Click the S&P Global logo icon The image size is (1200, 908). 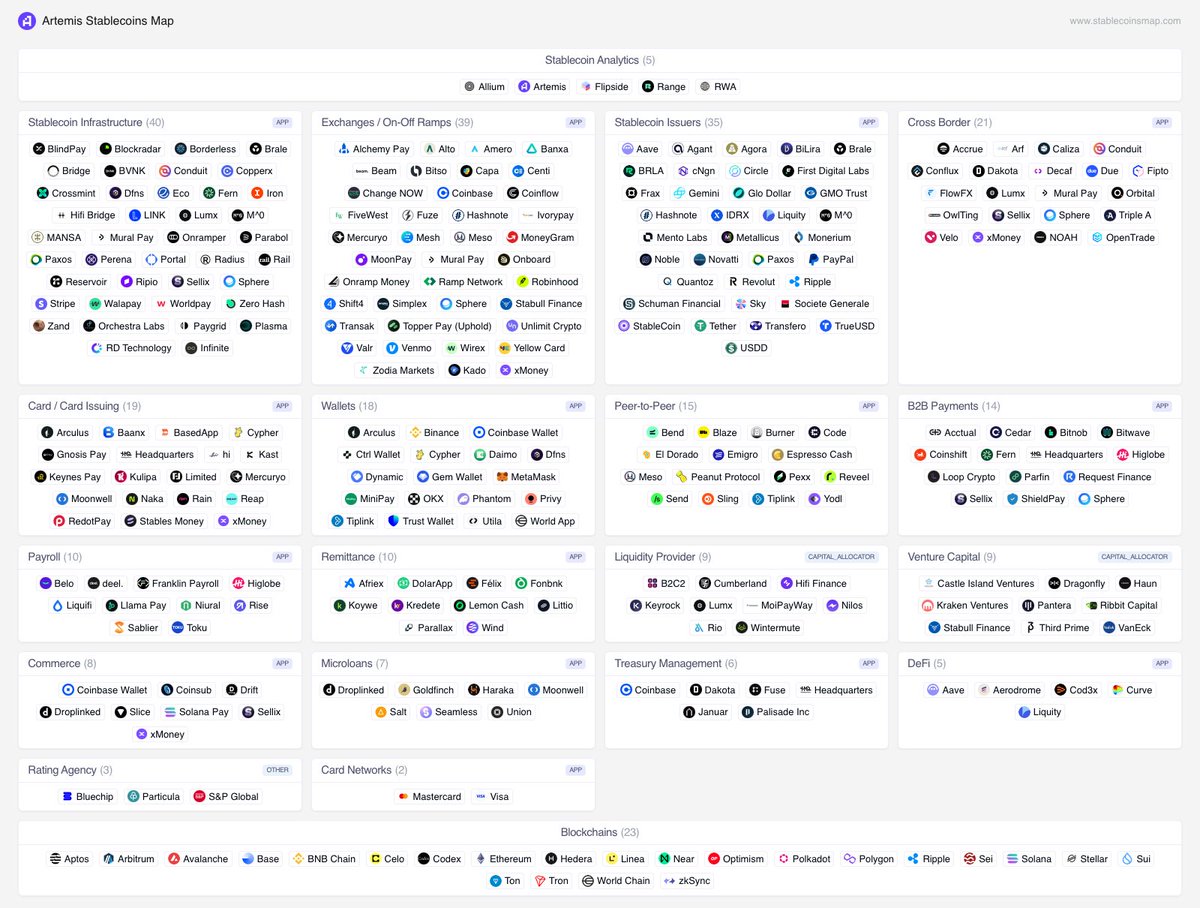pos(199,797)
